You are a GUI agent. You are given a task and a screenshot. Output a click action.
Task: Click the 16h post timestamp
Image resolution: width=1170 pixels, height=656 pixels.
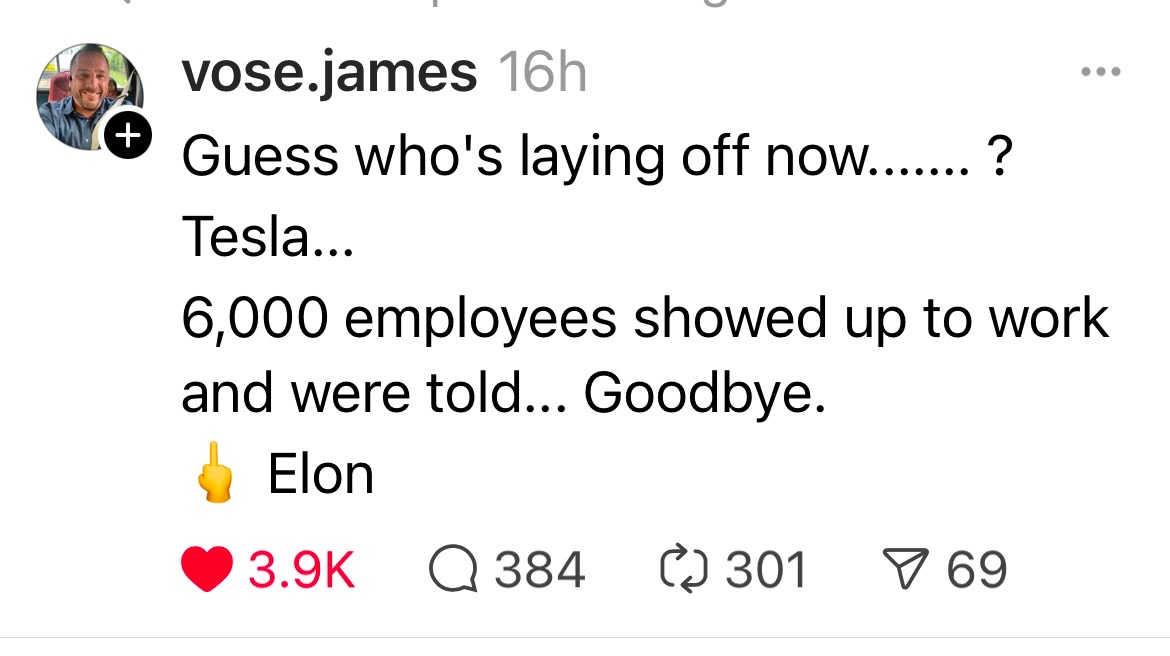(542, 72)
